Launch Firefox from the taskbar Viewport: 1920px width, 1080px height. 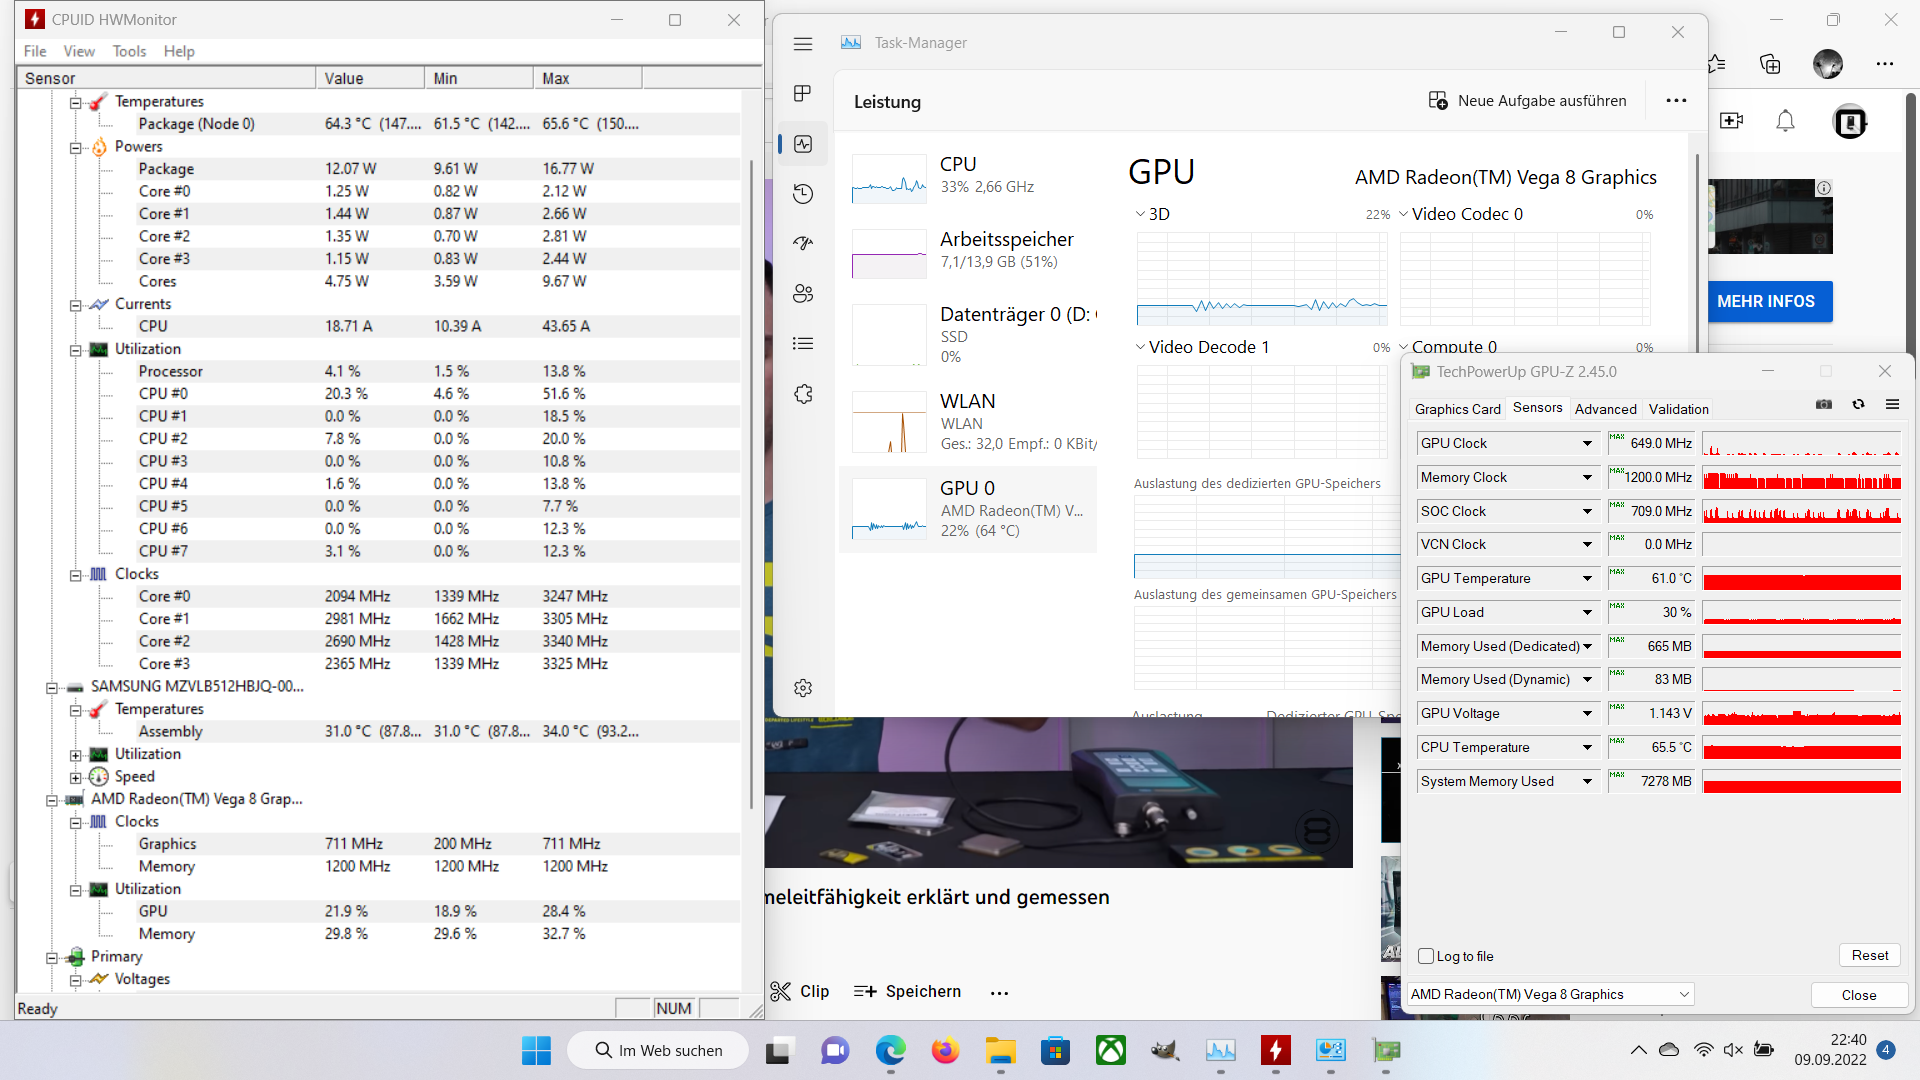945,1051
